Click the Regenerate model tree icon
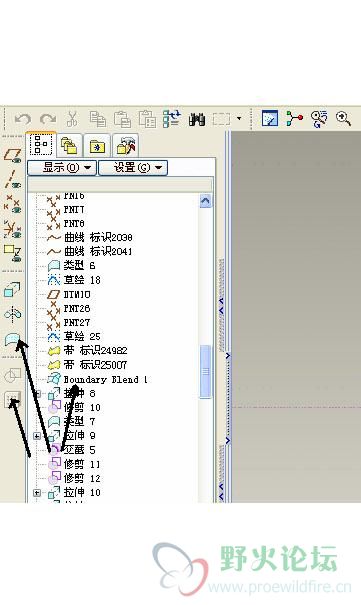The height and width of the screenshot is (605, 361). pos(172,119)
